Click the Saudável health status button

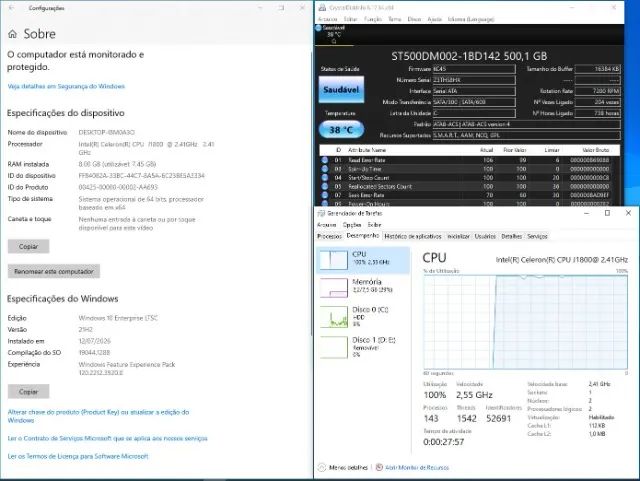tap(341, 89)
